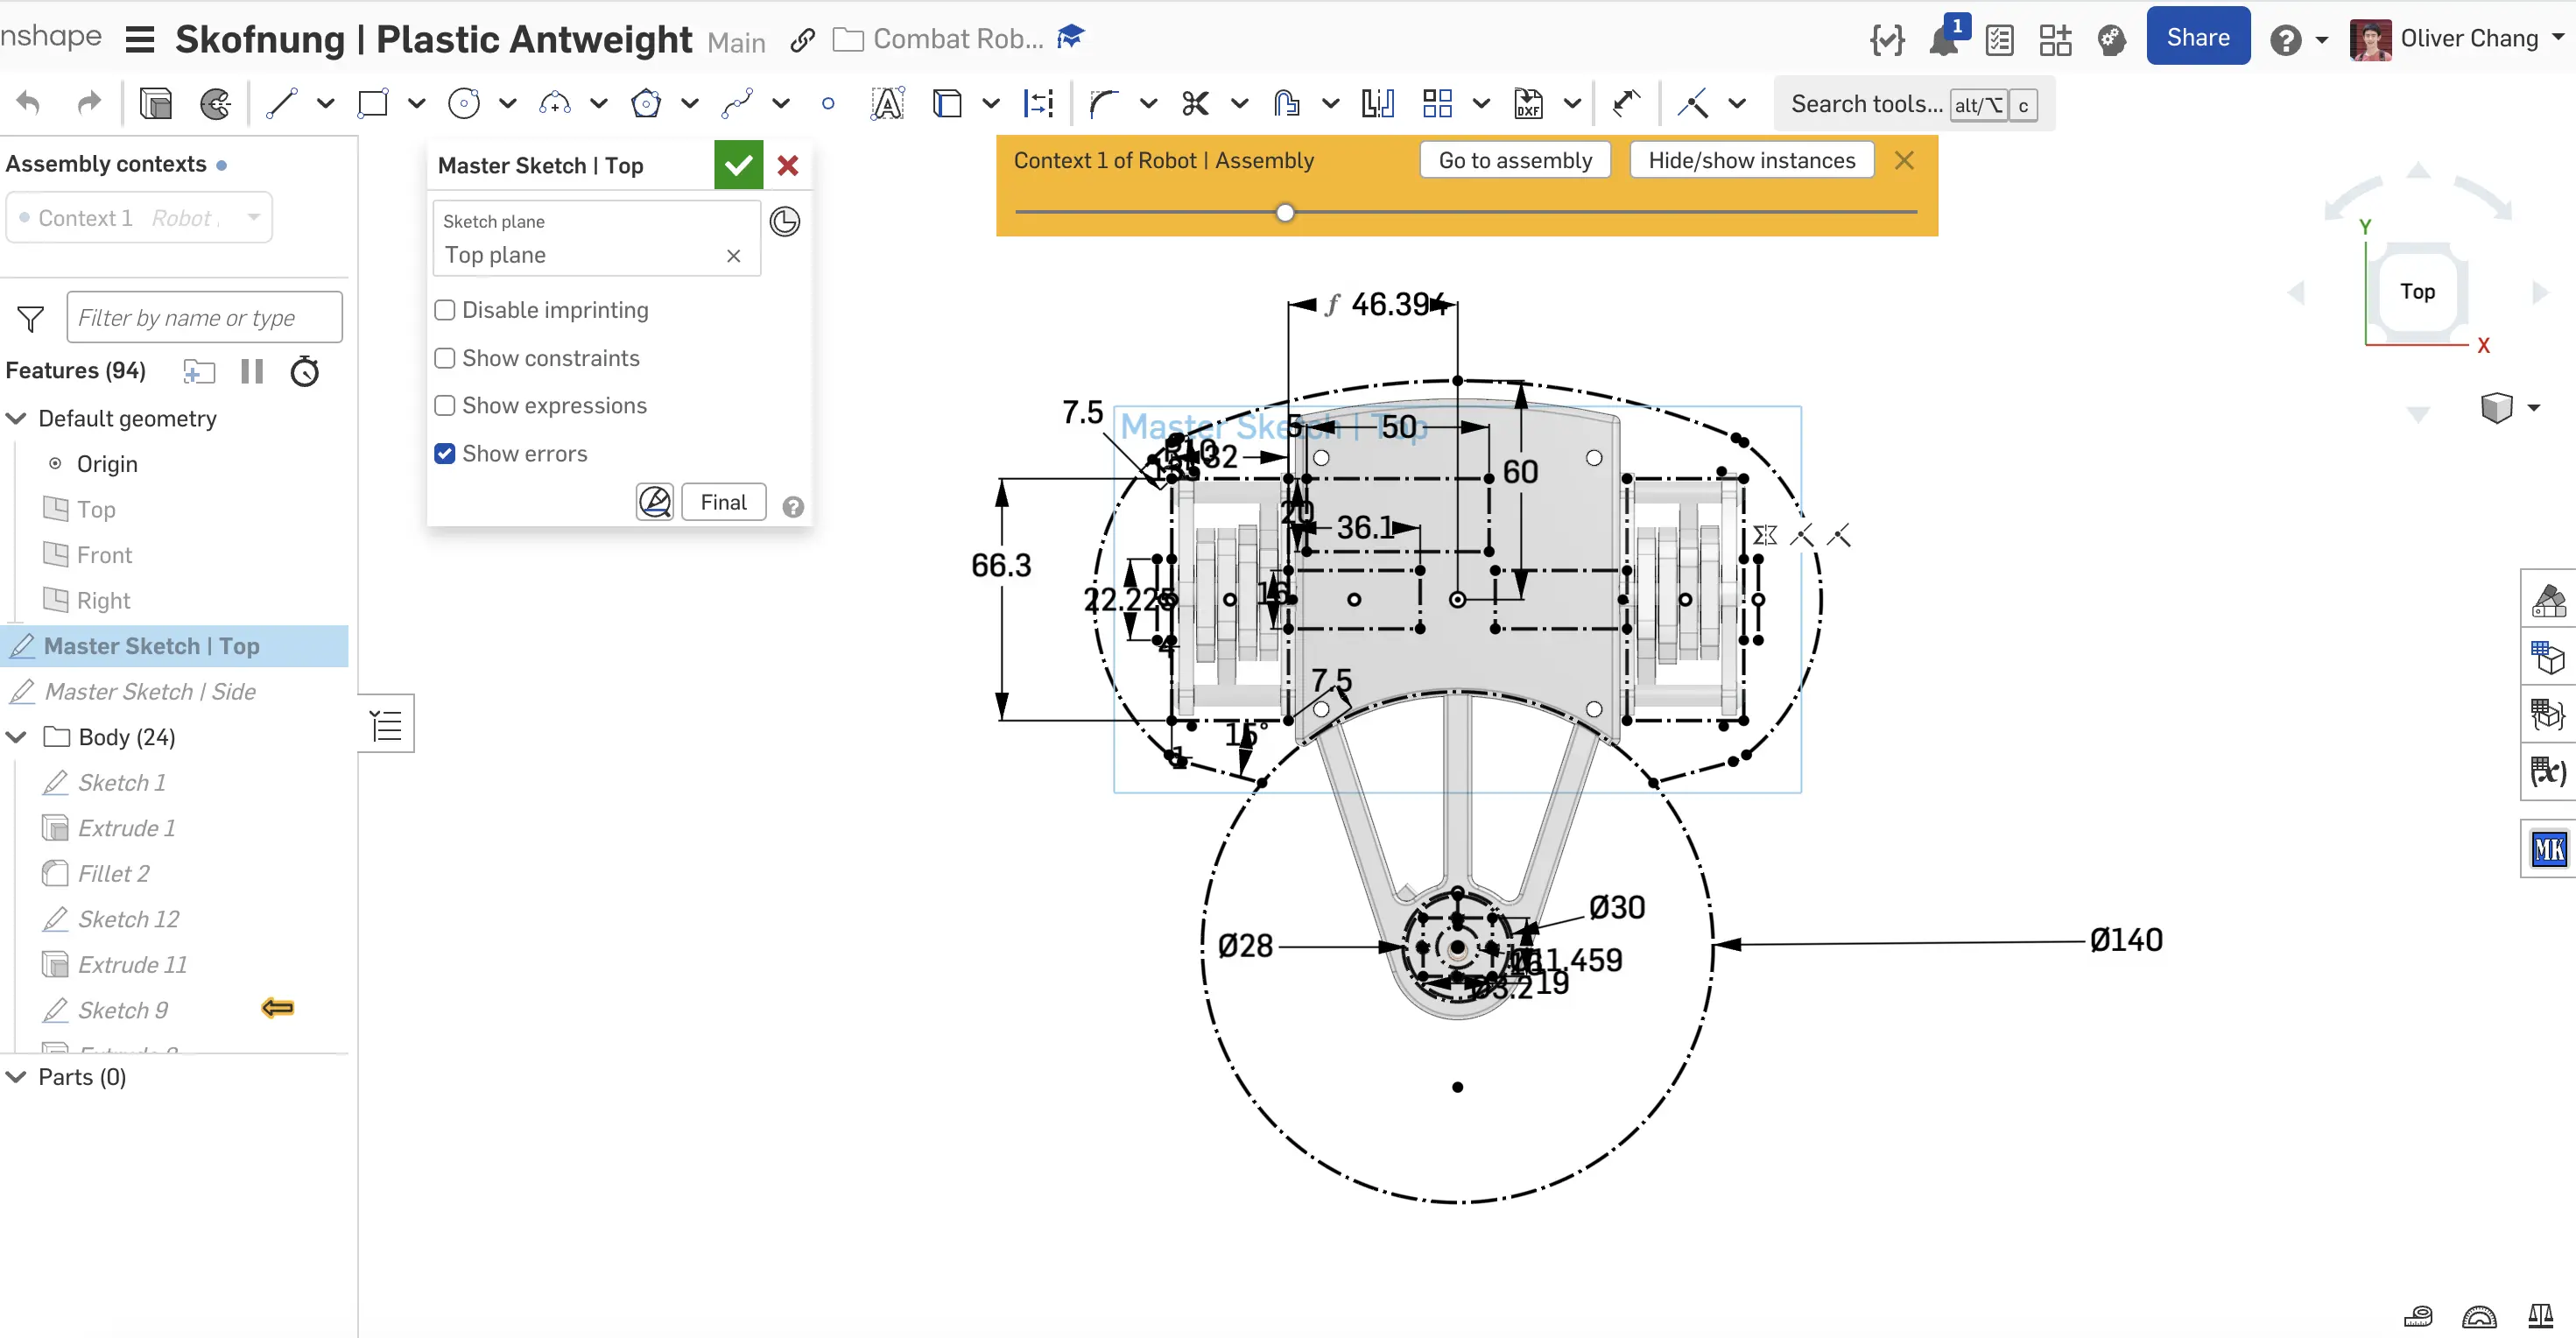The image size is (2576, 1338).
Task: Open the notifications bell
Action: pos(1943,40)
